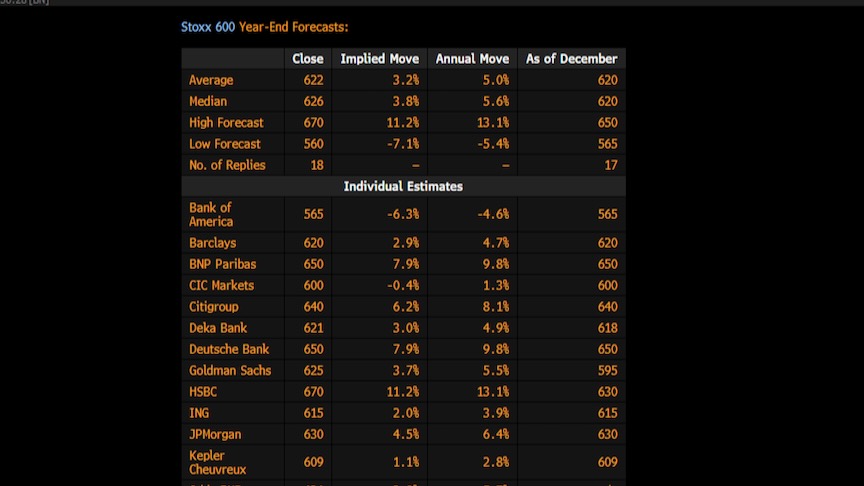Select Barclays in the estimates list
Viewport: 864px width, 486px height.
[213, 243]
